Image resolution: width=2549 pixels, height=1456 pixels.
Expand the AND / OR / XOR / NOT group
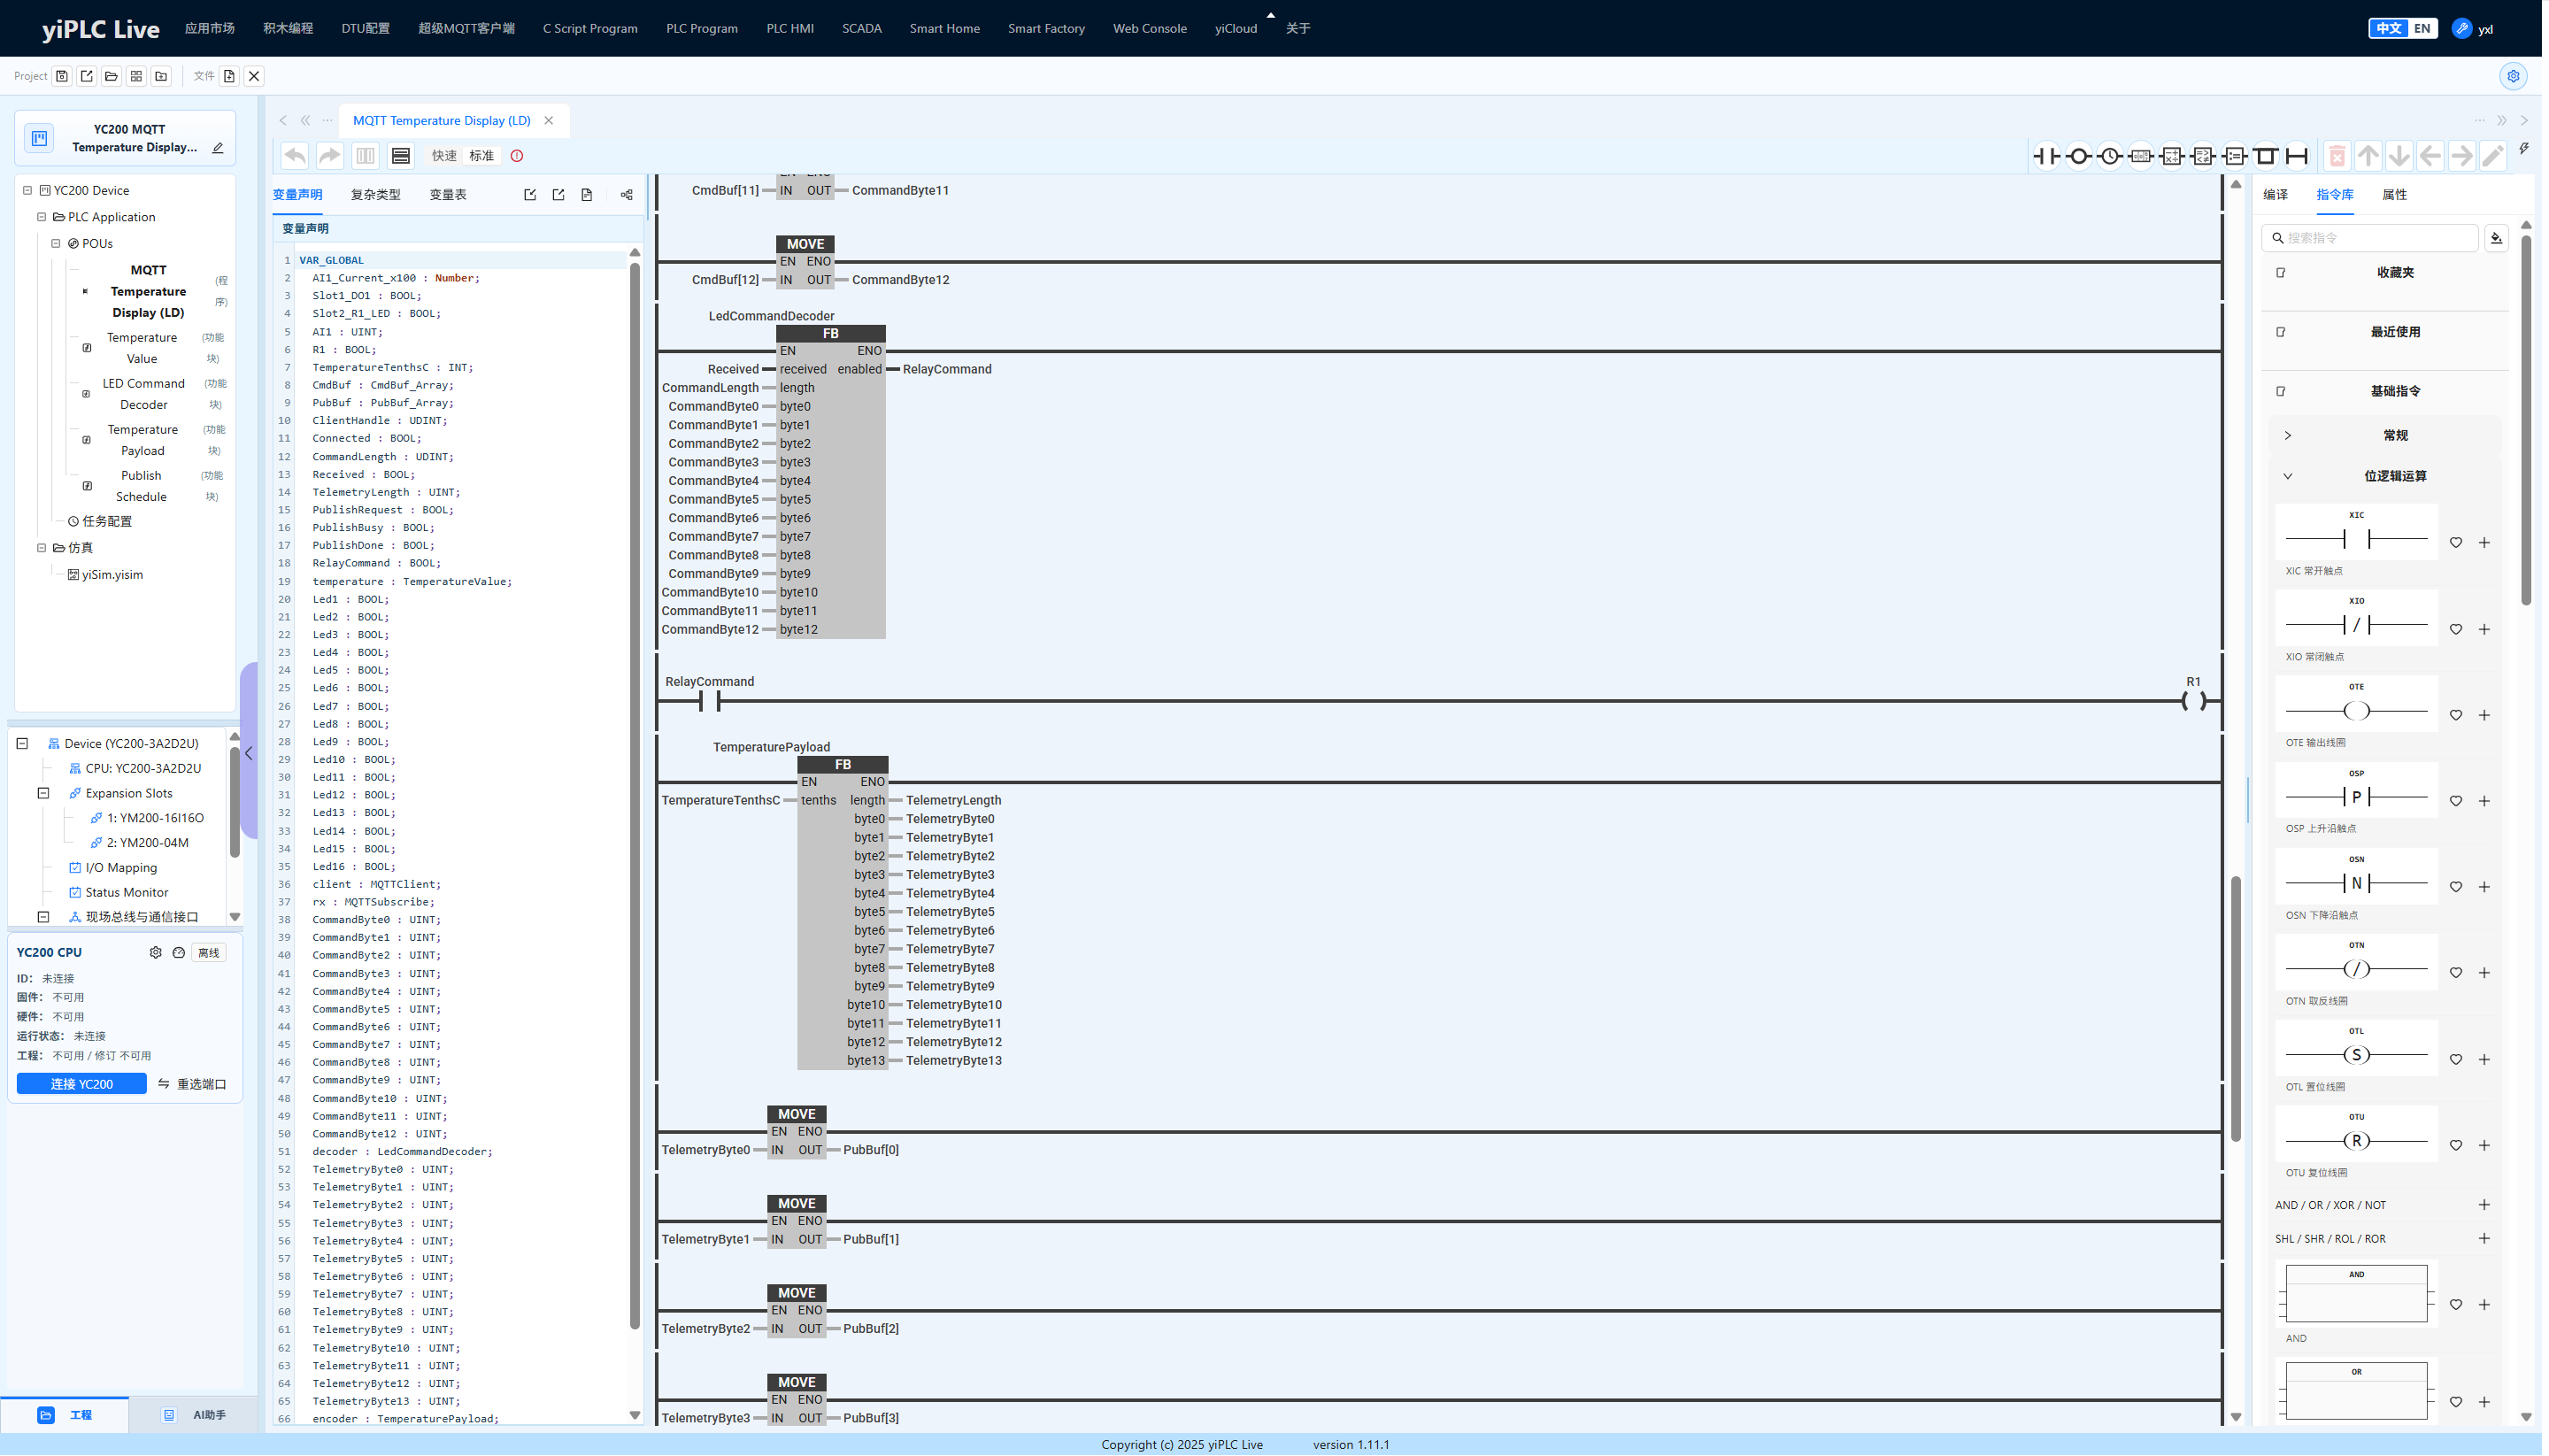(x=2483, y=1205)
